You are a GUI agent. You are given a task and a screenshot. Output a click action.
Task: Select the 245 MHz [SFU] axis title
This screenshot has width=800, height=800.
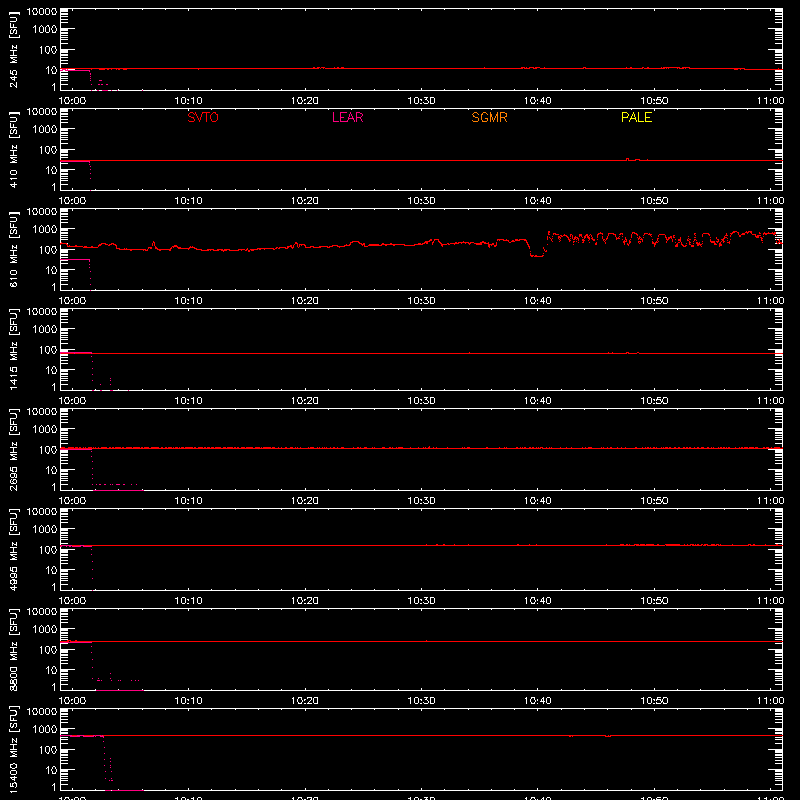click(13, 49)
